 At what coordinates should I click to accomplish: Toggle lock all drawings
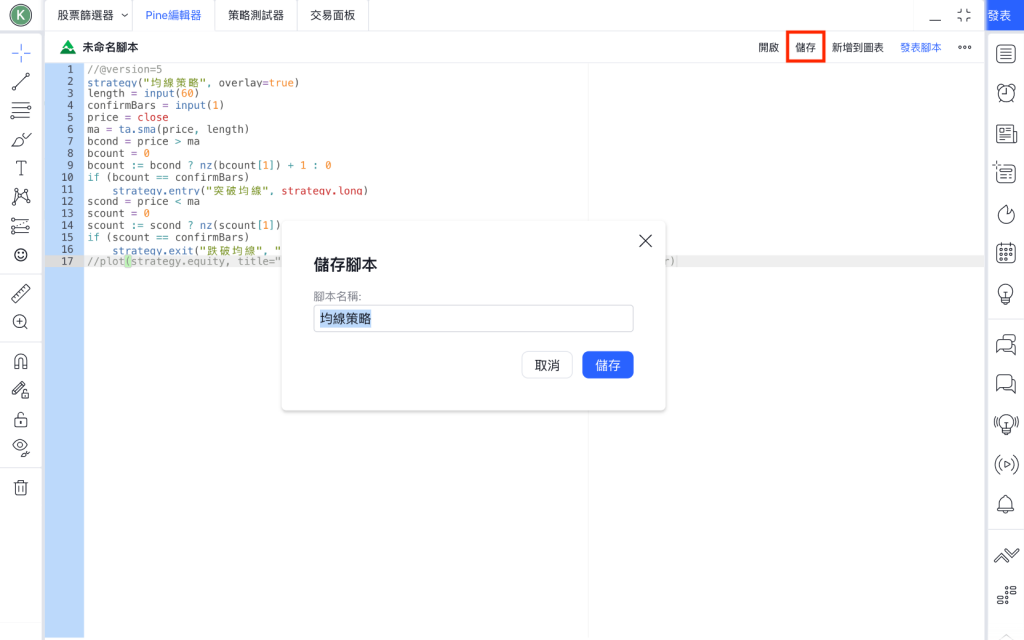coord(21,419)
